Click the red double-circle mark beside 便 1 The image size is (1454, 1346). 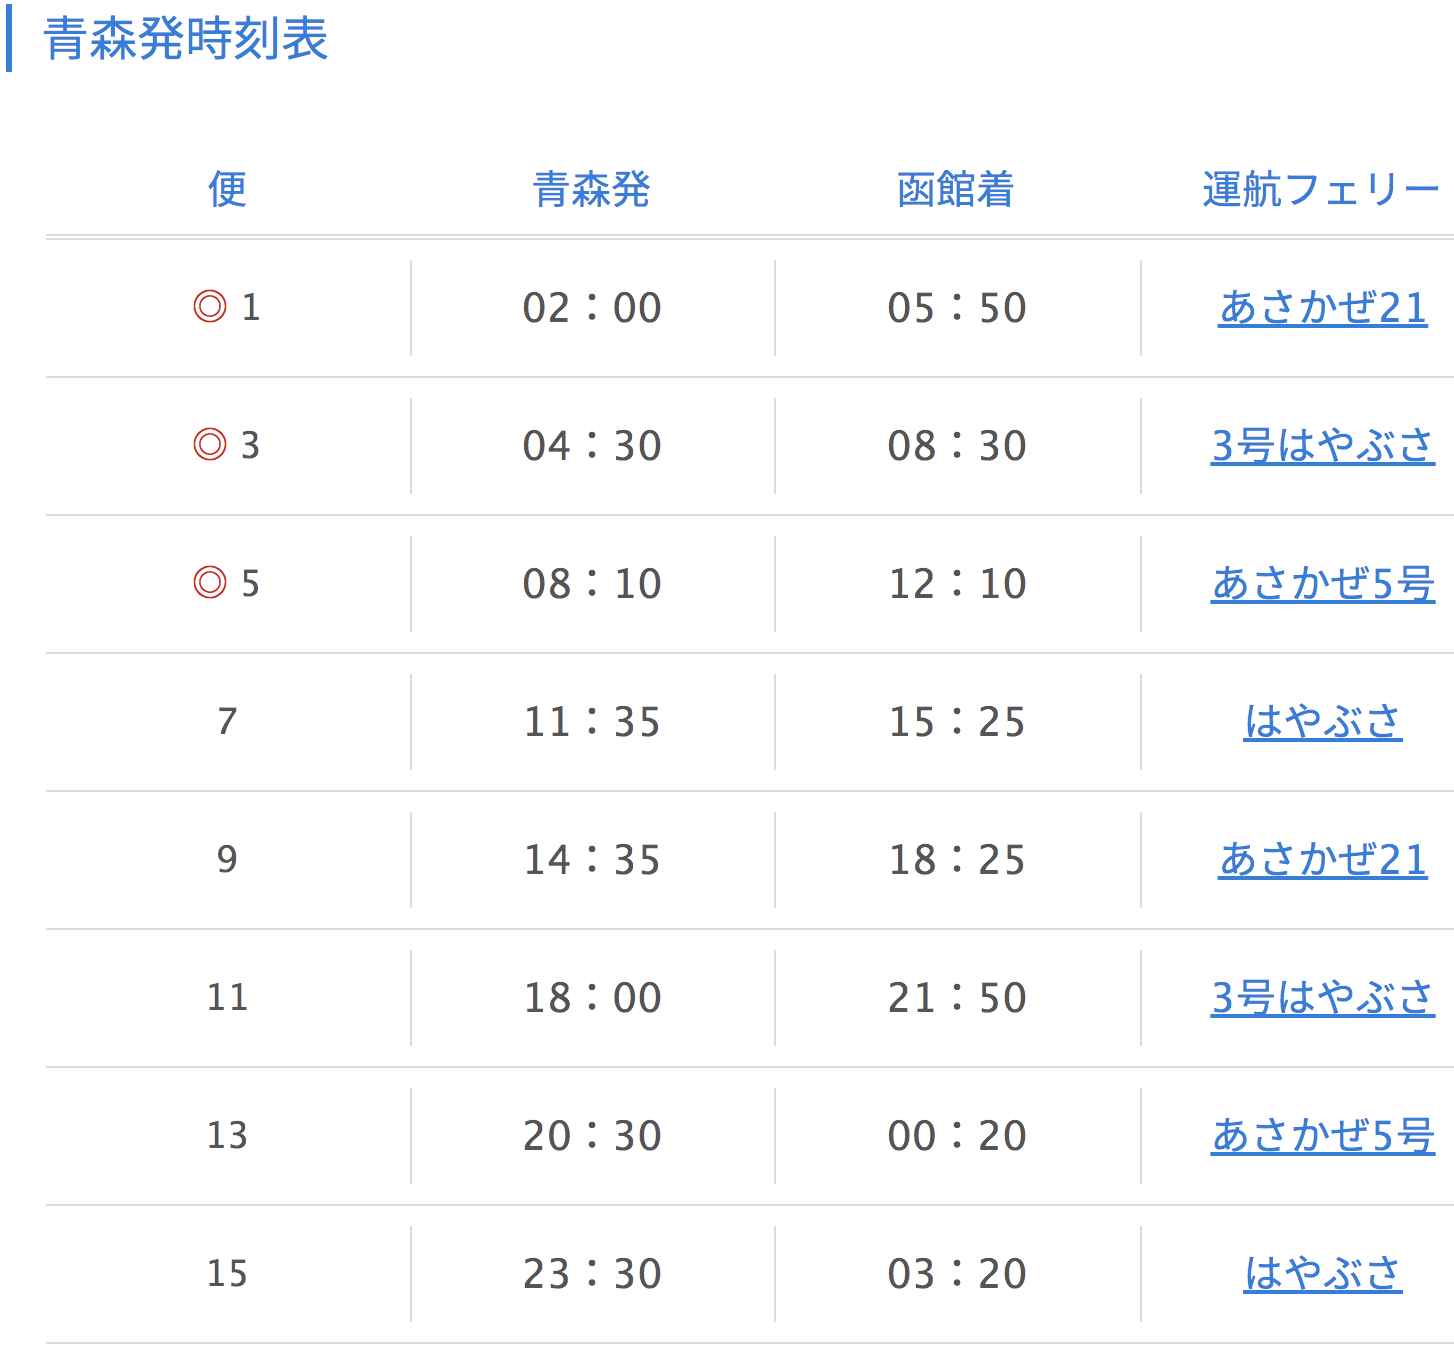click(210, 306)
